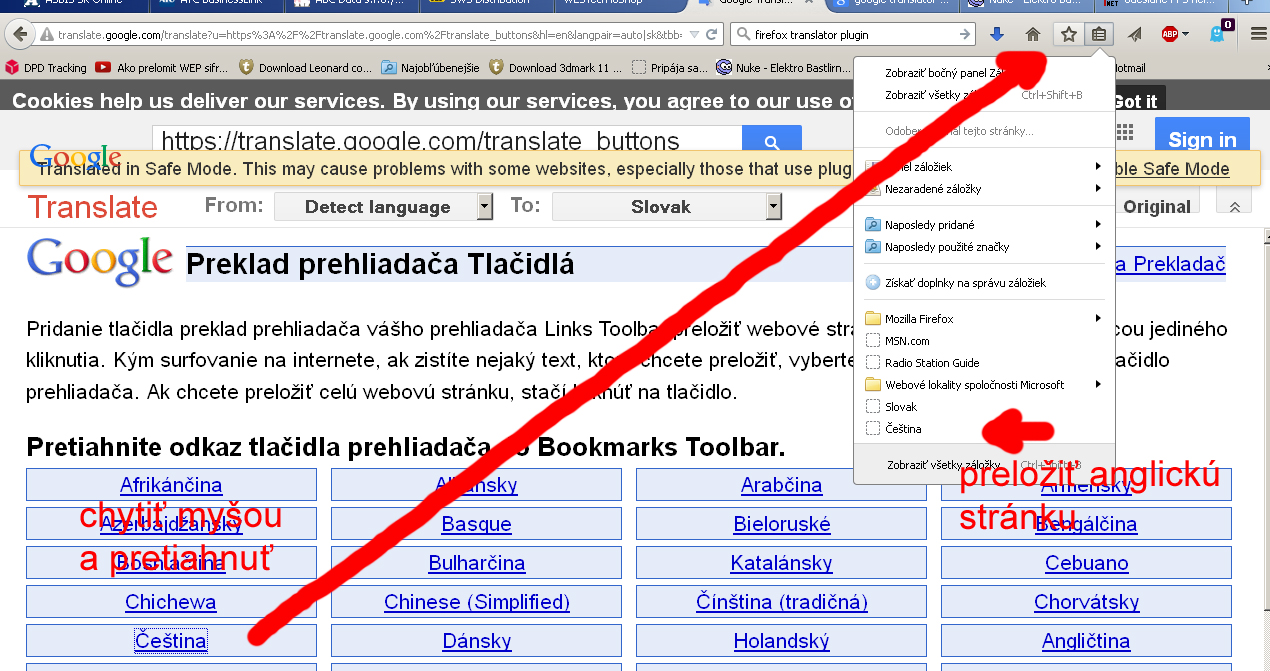Viewport: 1270px width, 671px height.
Task: Click the Afrikánčina language link
Action: click(171, 485)
